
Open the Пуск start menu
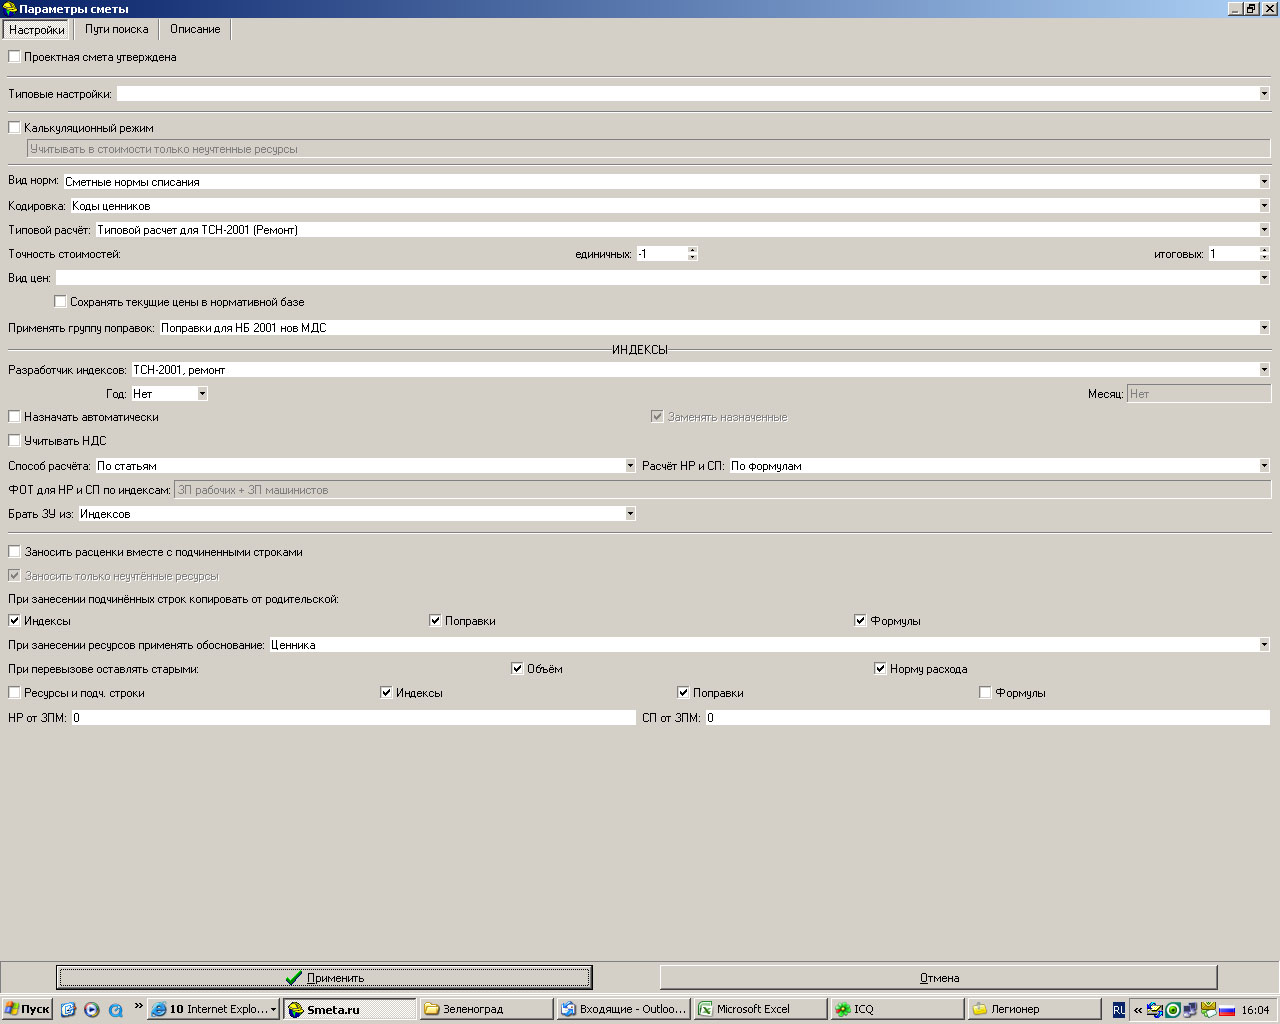coord(27,1009)
